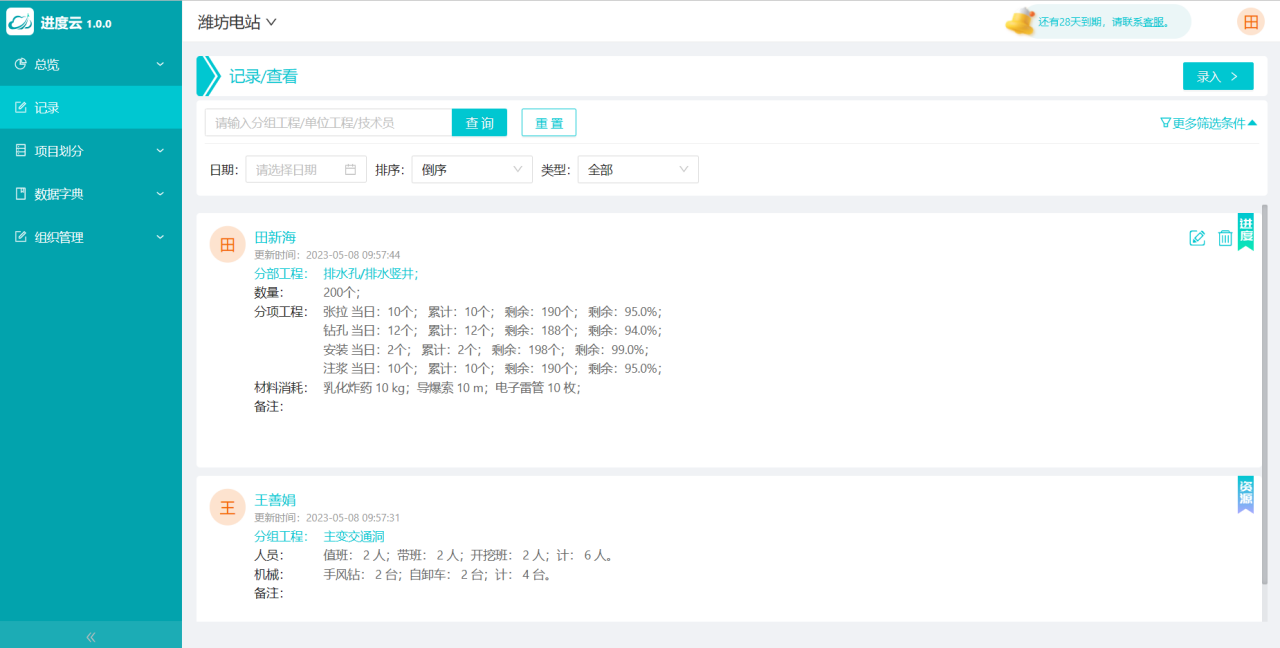Click the 查询 search button

pyautogui.click(x=479, y=123)
